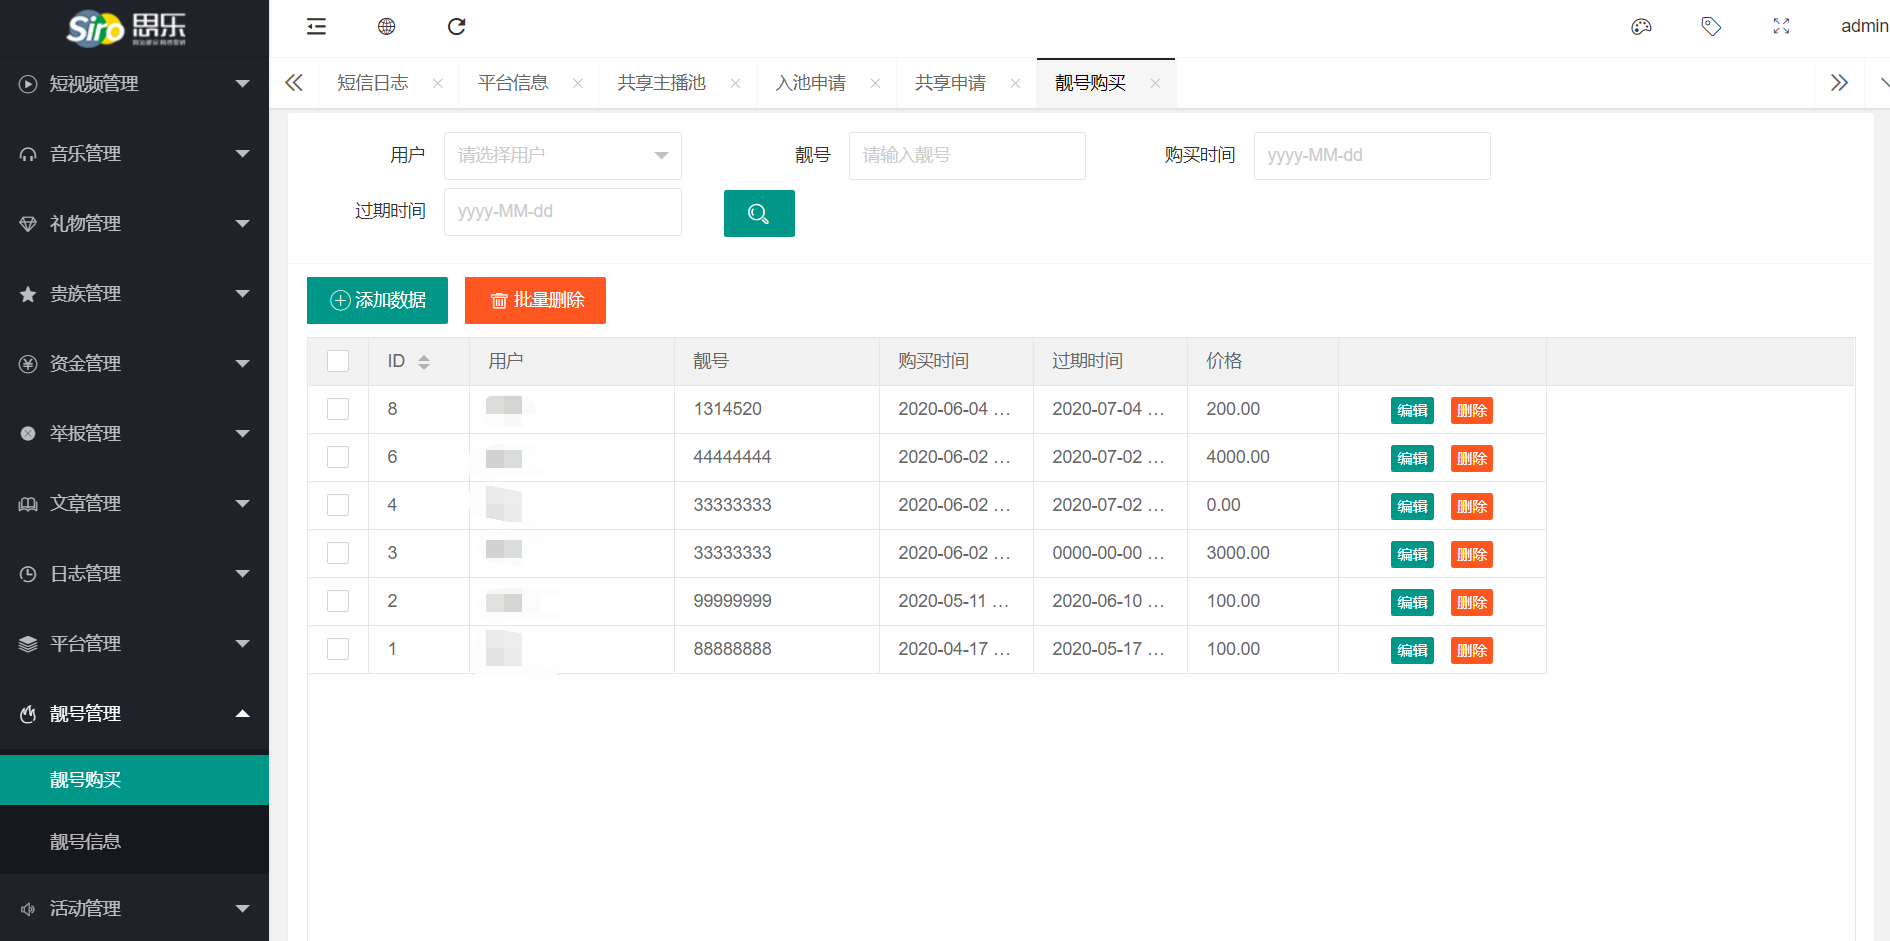1890x941 pixels.
Task: Check the row with ID 1
Action: (338, 649)
